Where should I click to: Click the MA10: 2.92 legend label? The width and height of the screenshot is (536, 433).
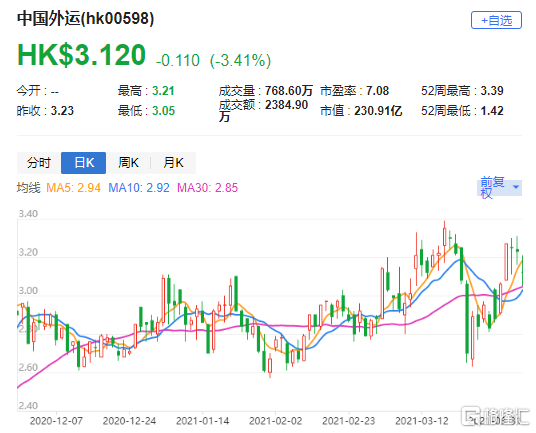tap(139, 188)
